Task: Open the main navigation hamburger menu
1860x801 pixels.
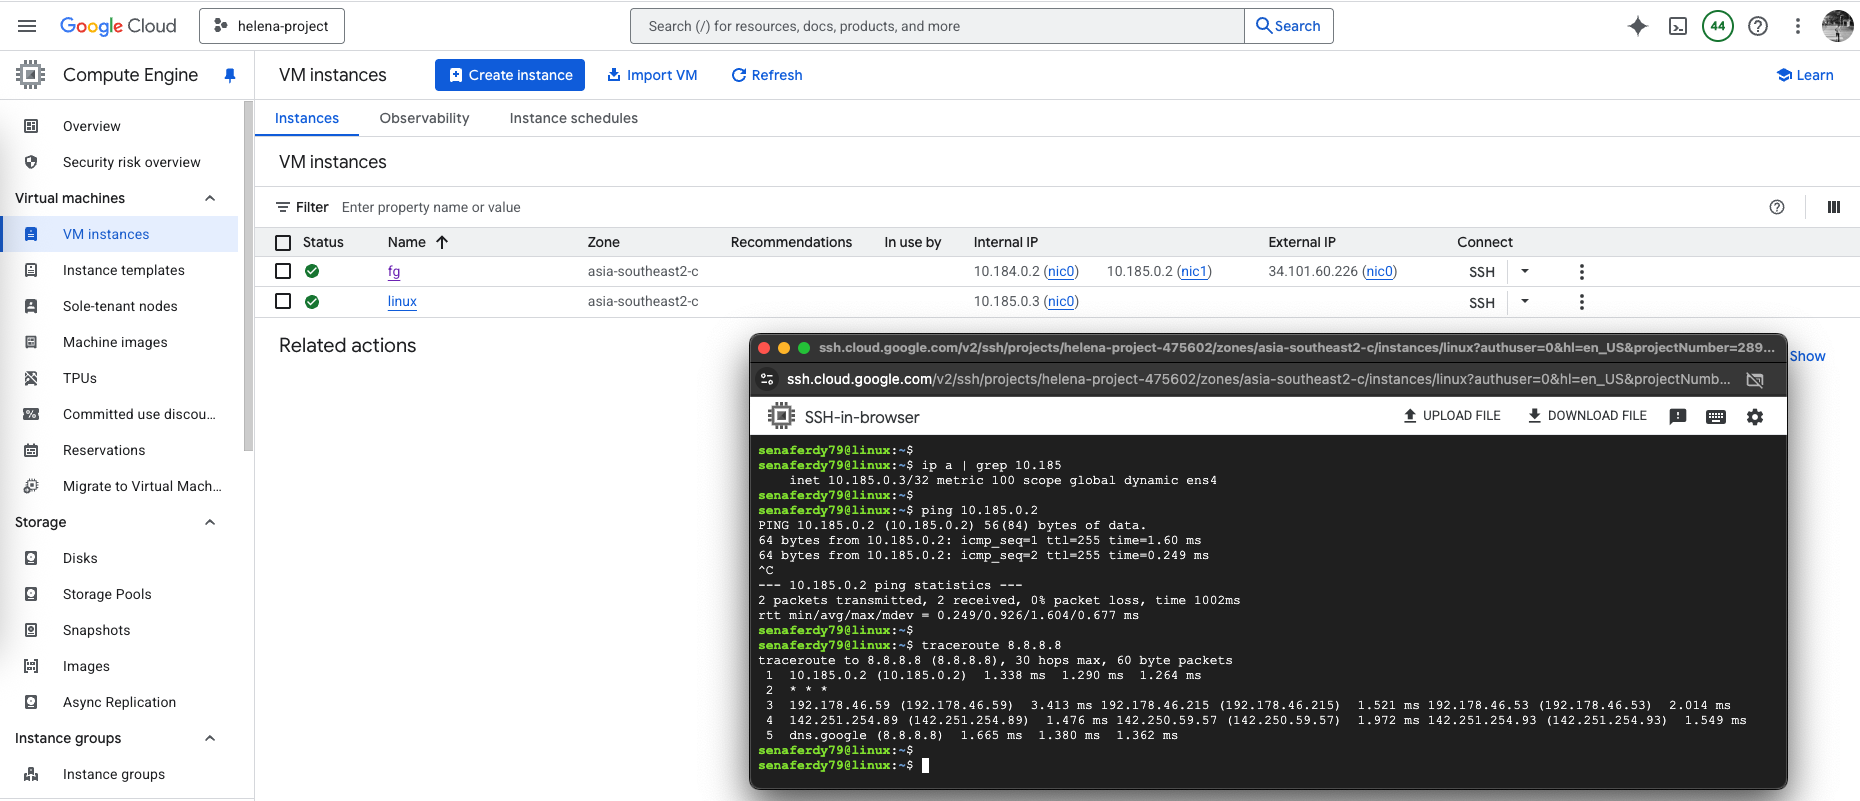Action: 27,26
